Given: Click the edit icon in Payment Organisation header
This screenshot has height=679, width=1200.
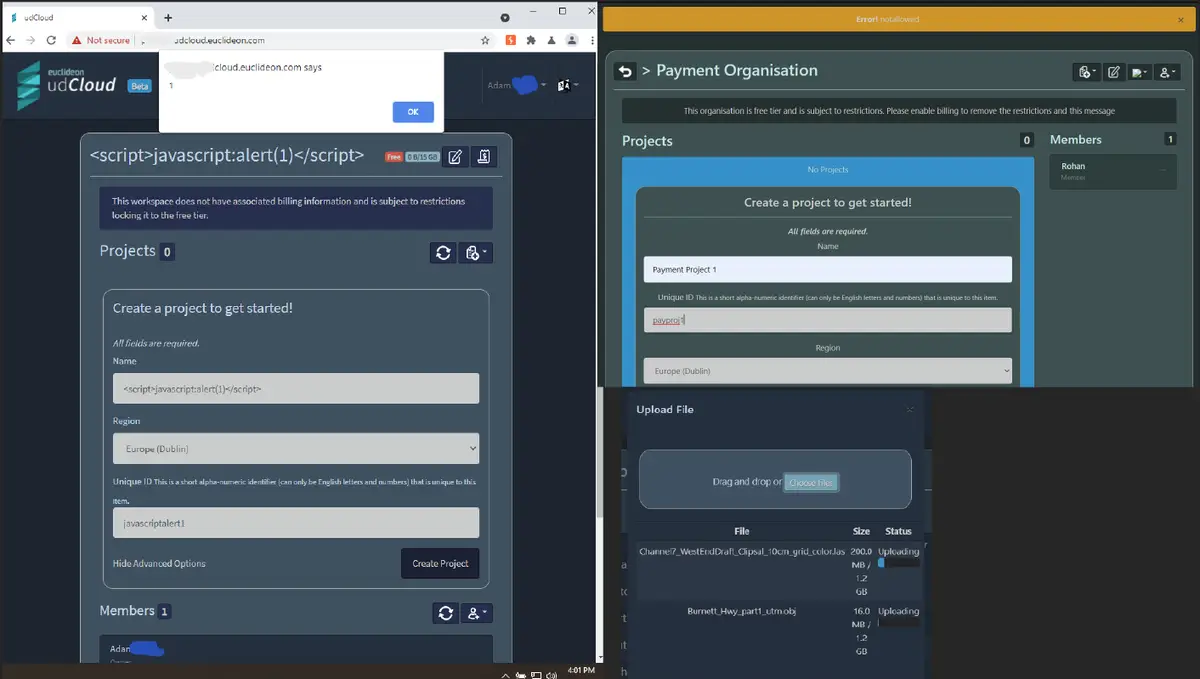Looking at the screenshot, I should 1113,72.
